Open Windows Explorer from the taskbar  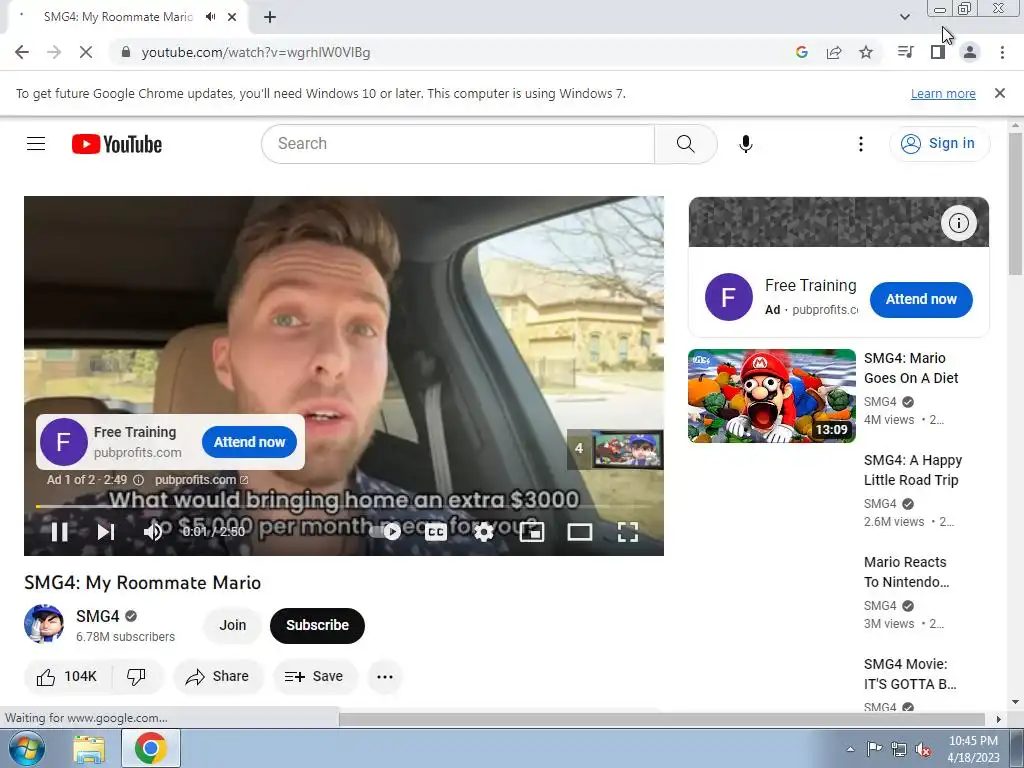point(89,749)
